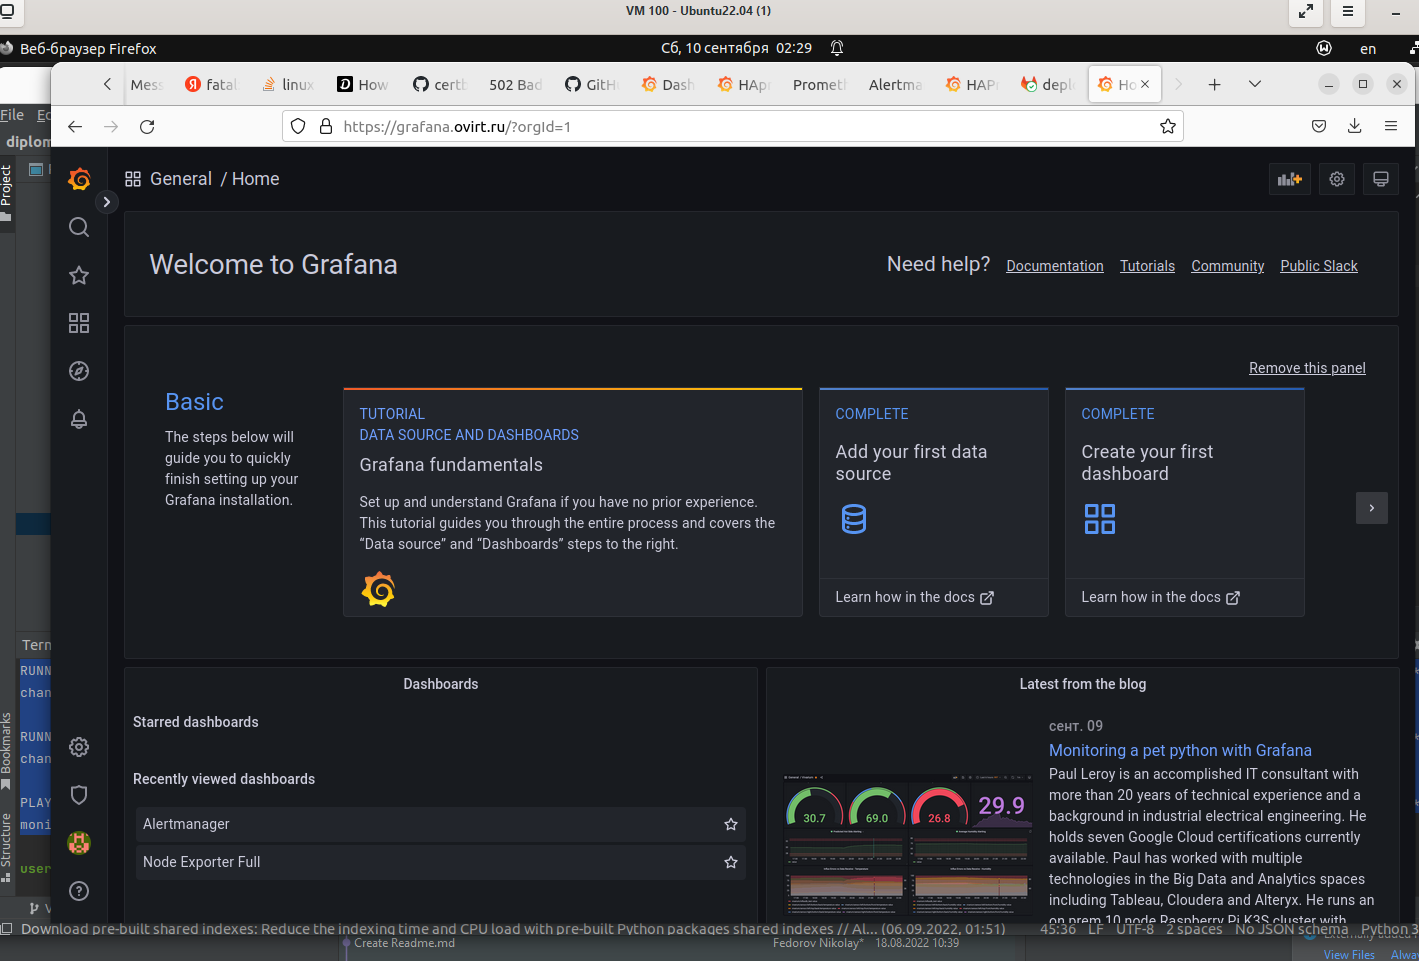The width and height of the screenshot is (1419, 961).
Task: Click the data source database icon
Action: (x=854, y=519)
